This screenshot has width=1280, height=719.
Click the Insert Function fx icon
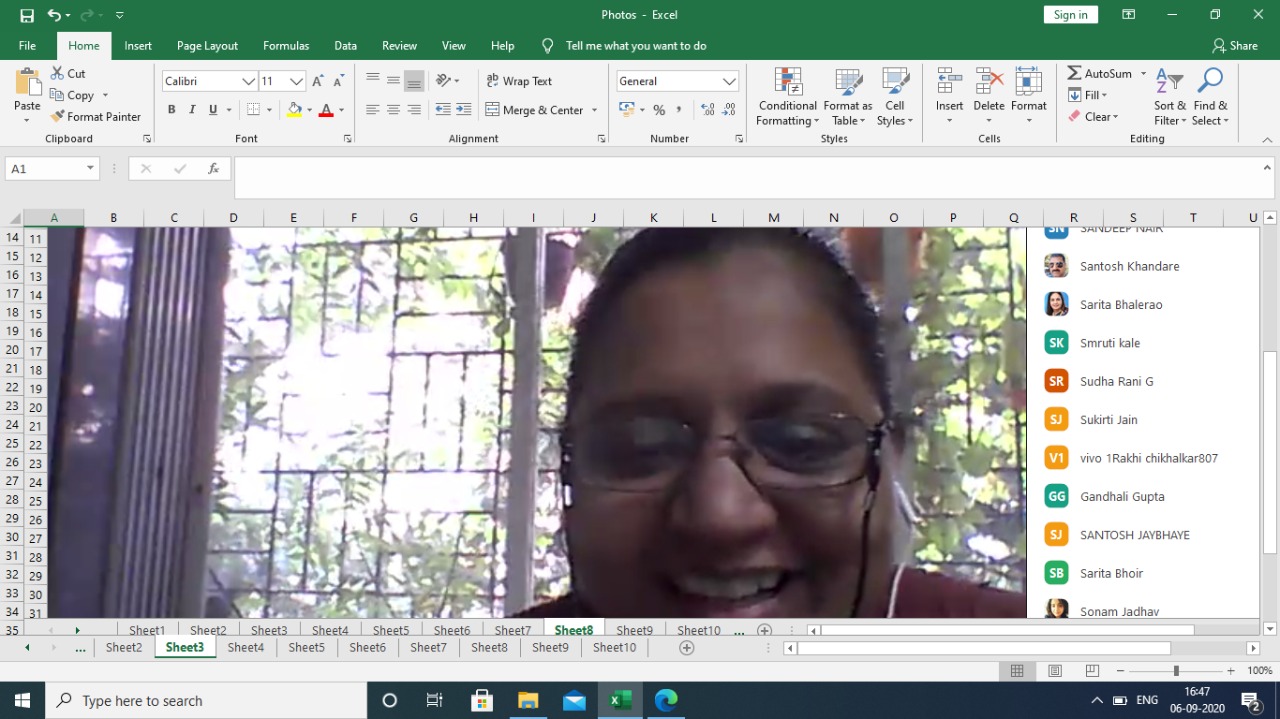click(x=213, y=169)
